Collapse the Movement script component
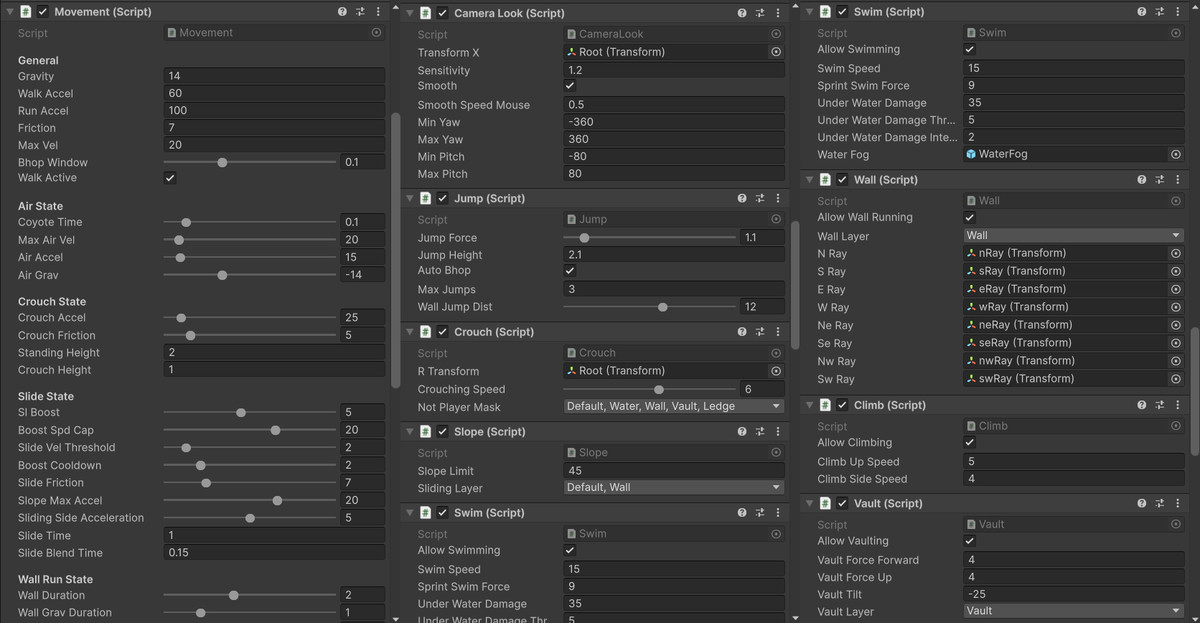The height and width of the screenshot is (623, 1200). [x=10, y=12]
